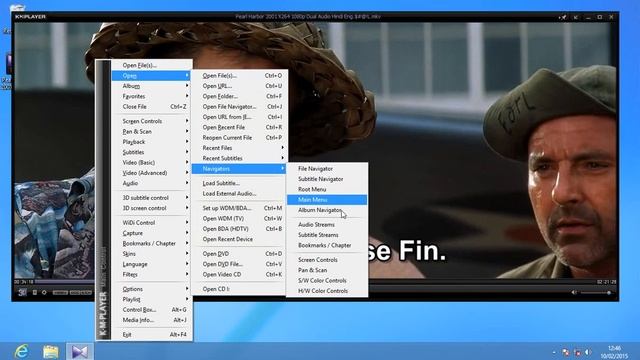The height and width of the screenshot is (360, 640).
Task: Toggle always-on-top pin icon in KMPlayer title bar
Action: click(x=563, y=17)
